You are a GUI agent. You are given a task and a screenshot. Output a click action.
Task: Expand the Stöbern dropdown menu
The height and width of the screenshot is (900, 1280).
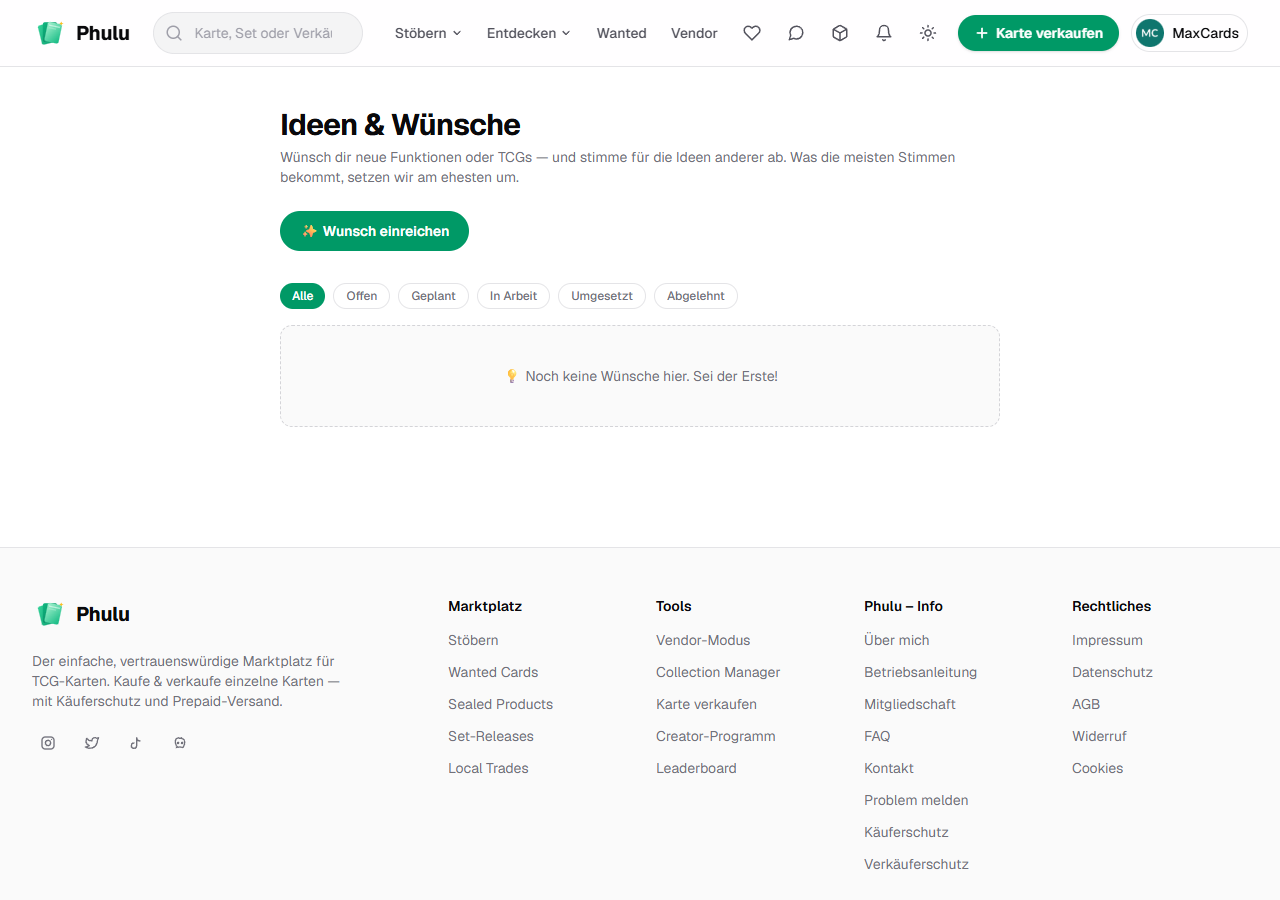pos(428,33)
